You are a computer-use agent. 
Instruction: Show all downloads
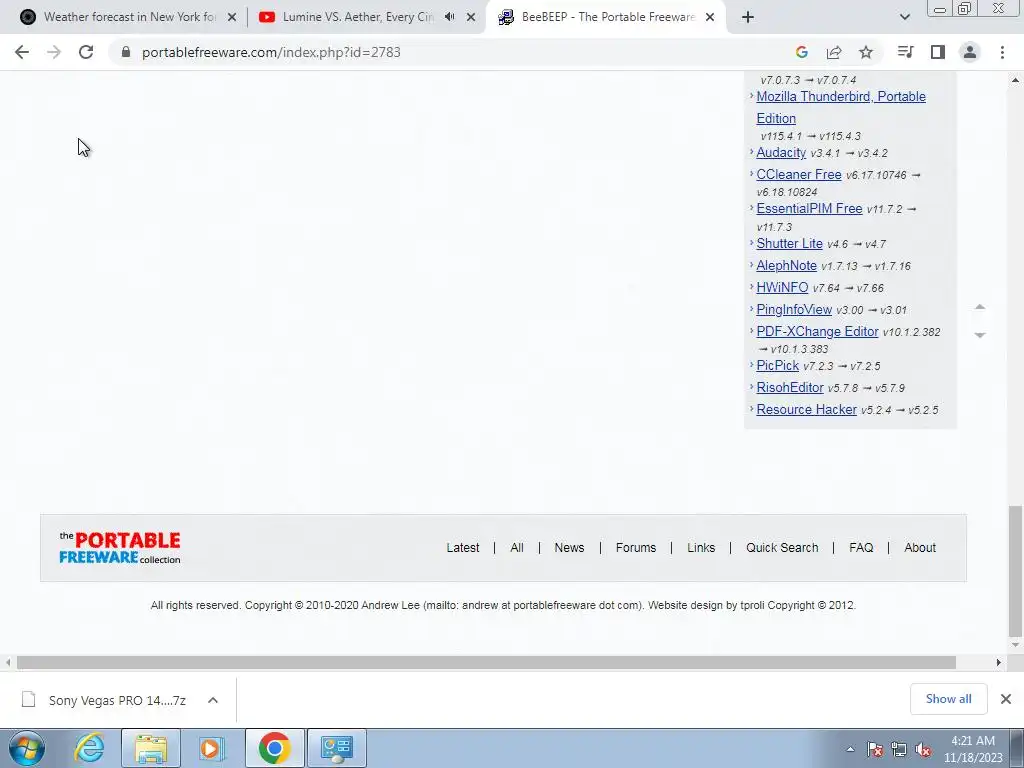[x=948, y=699]
